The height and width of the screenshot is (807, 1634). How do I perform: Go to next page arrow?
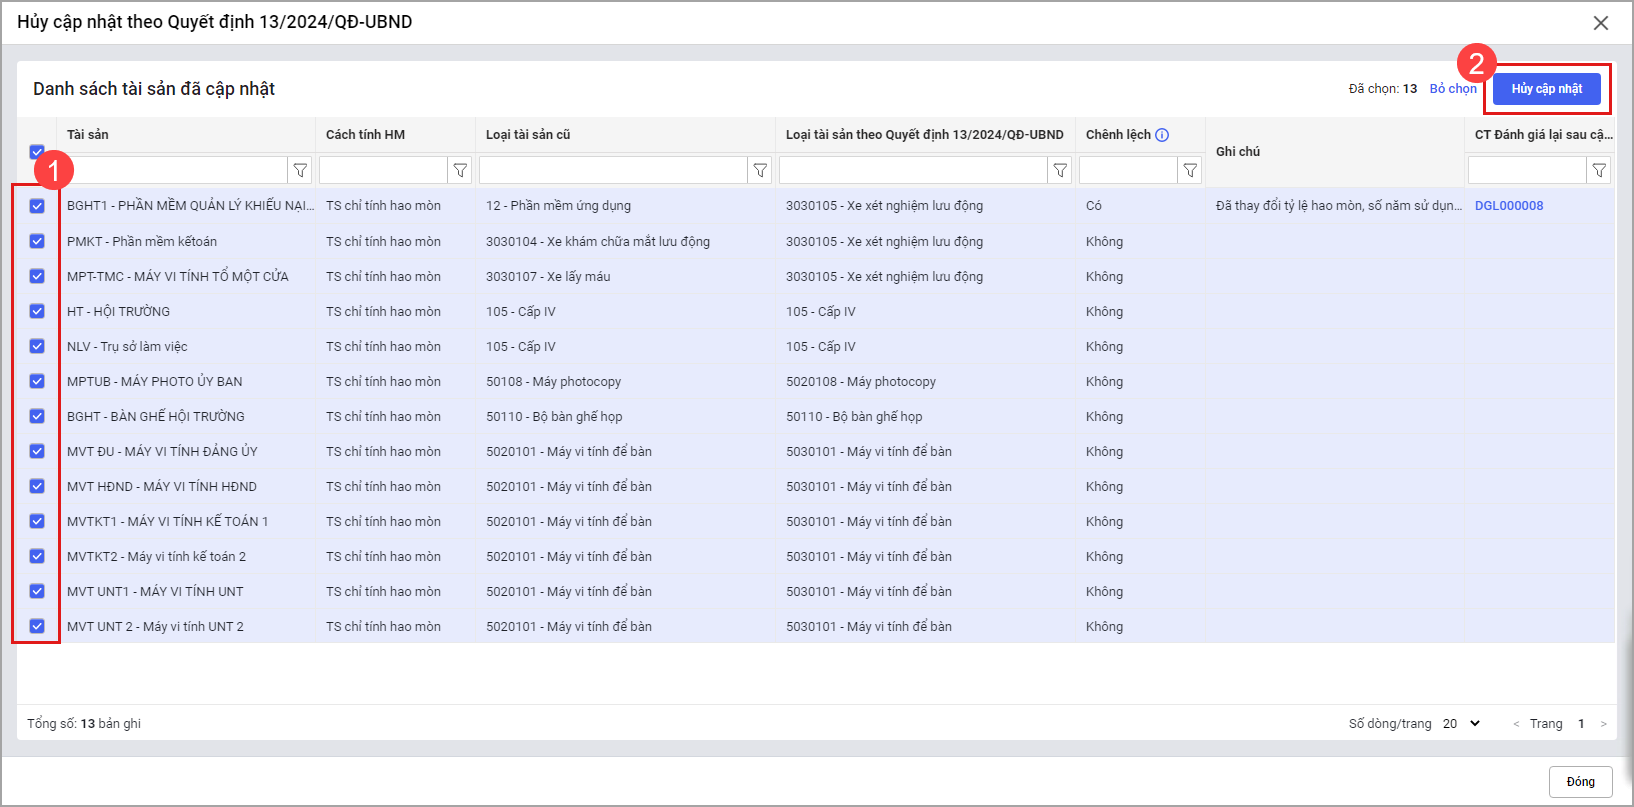click(x=1603, y=724)
